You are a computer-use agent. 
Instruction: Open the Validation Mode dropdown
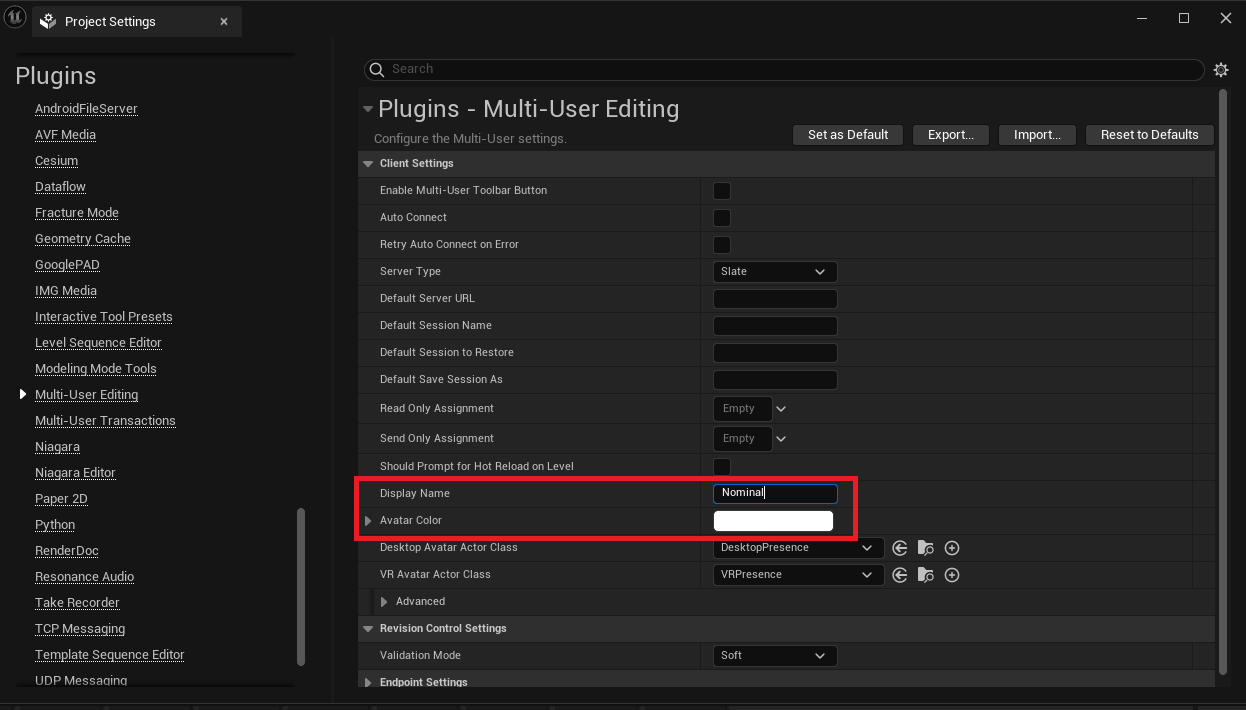point(775,655)
